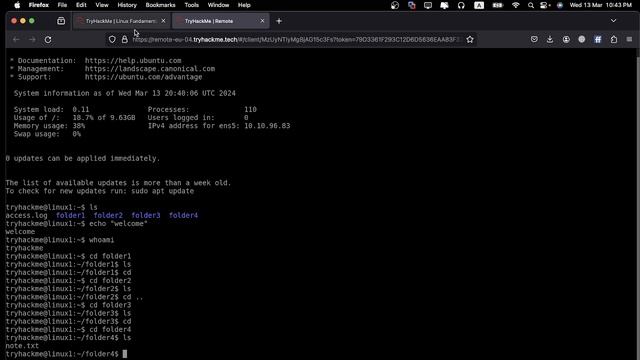Open the View menu

102,5
